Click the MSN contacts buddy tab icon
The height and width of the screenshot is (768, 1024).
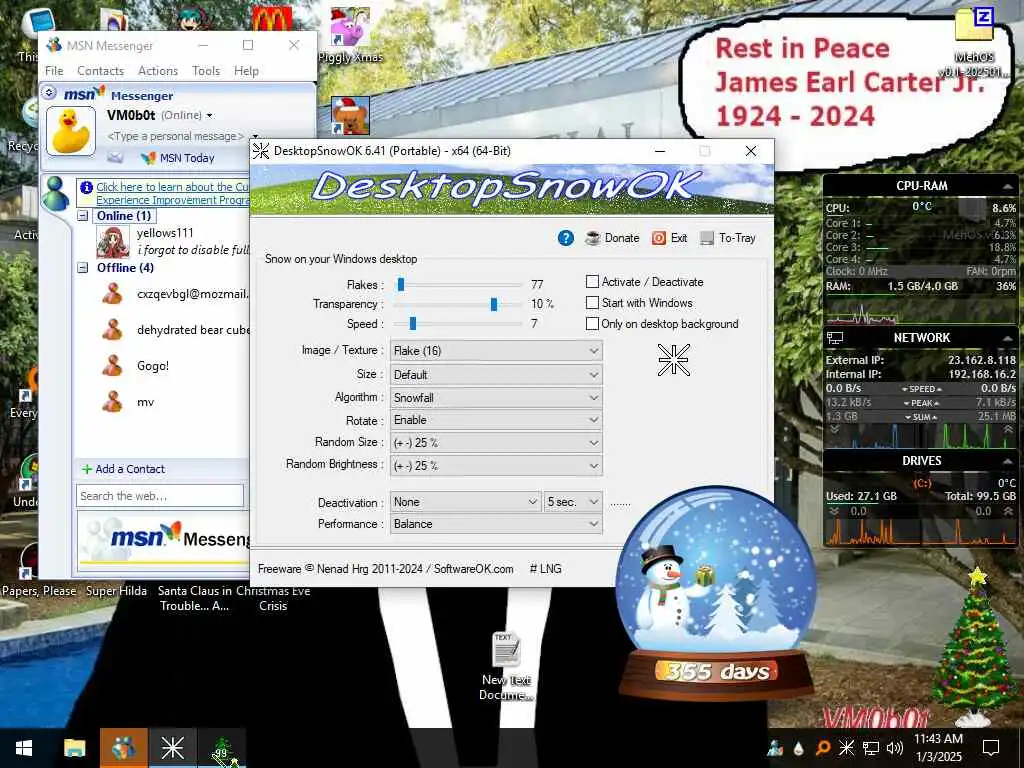tap(55, 193)
